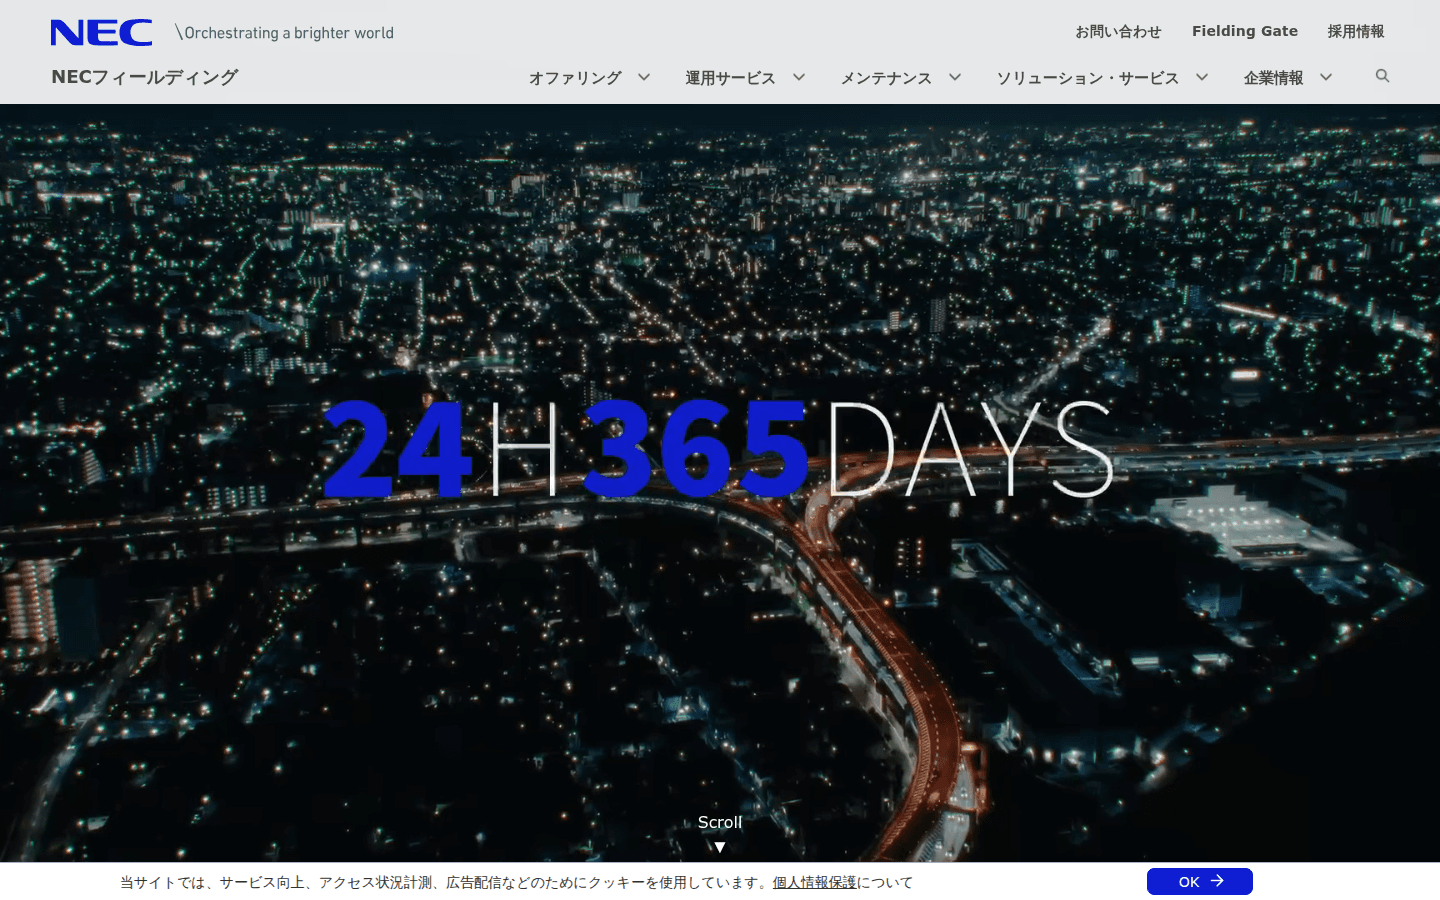Open the Fielding Gate link
This screenshot has height=900, width=1440.
(1245, 31)
